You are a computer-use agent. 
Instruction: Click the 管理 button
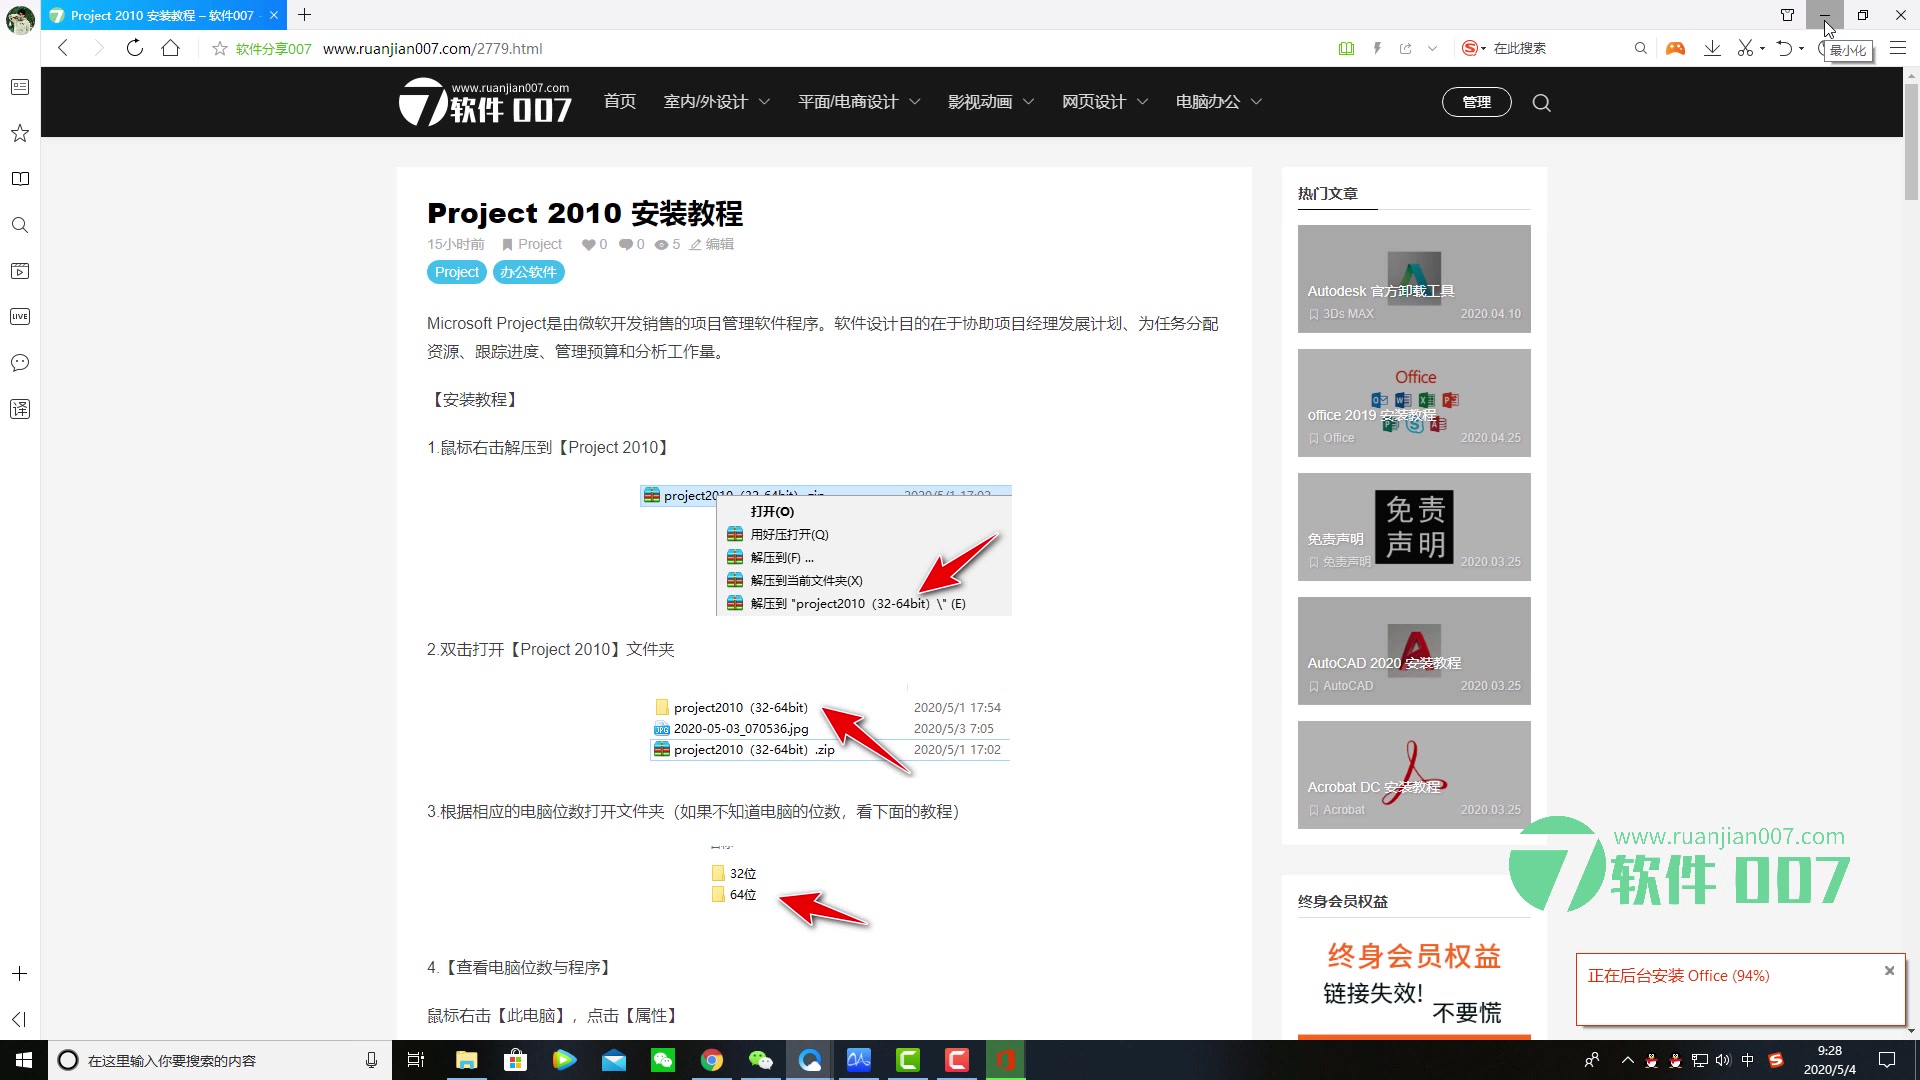tap(1476, 102)
